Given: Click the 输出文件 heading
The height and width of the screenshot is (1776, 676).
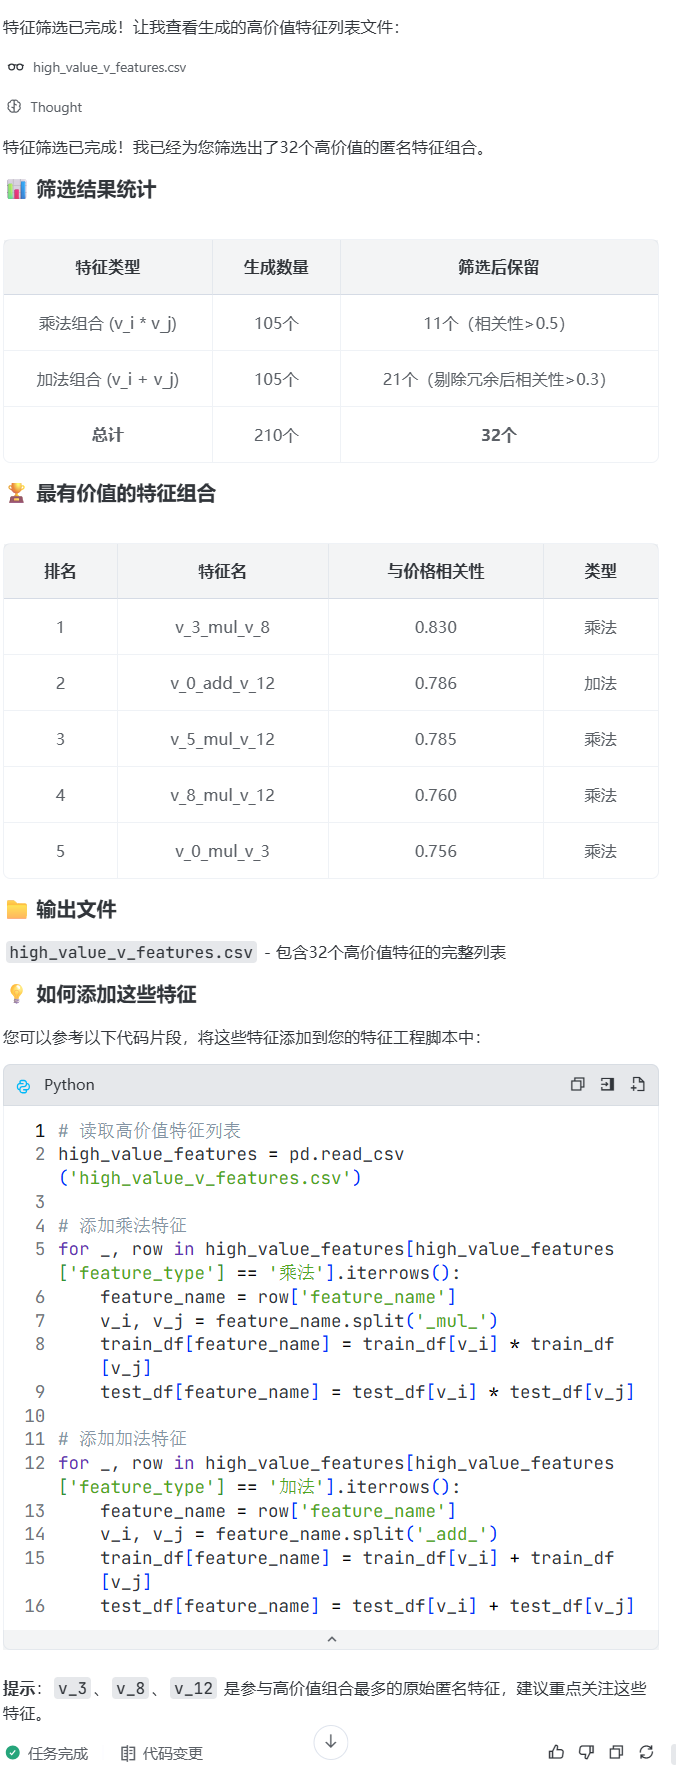Looking at the screenshot, I should tap(76, 909).
